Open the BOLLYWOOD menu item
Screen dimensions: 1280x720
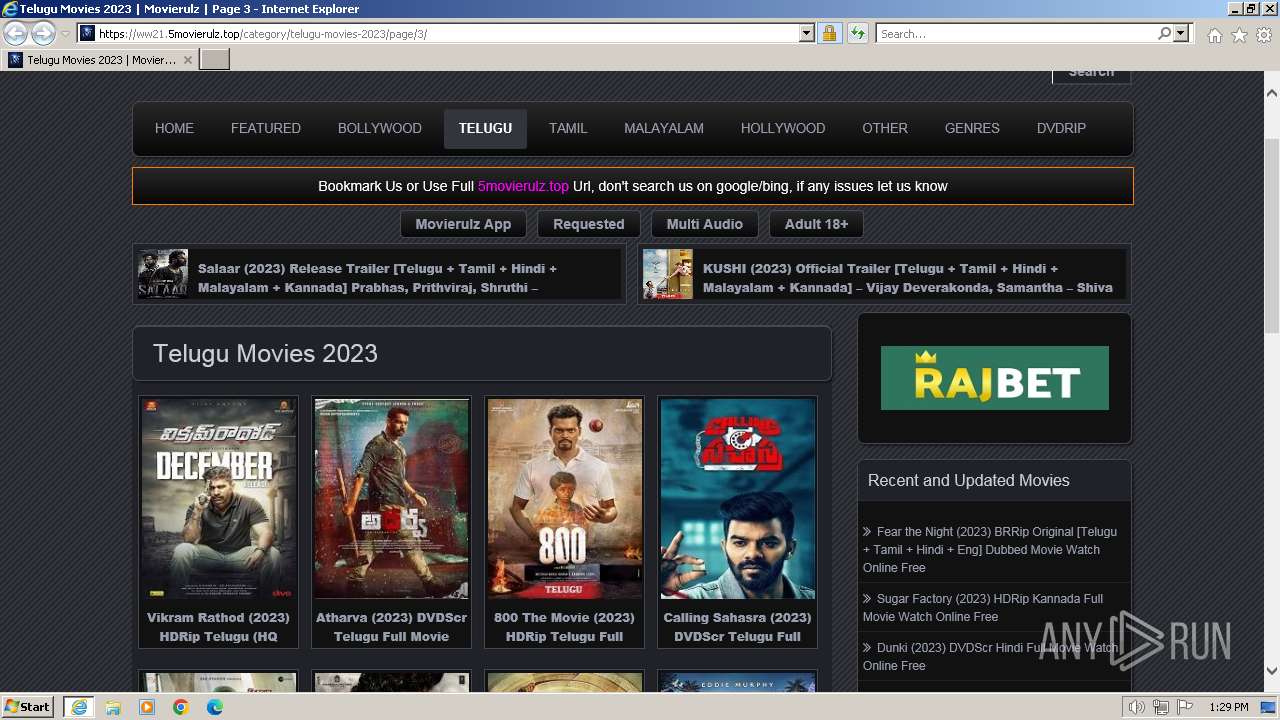pos(380,128)
